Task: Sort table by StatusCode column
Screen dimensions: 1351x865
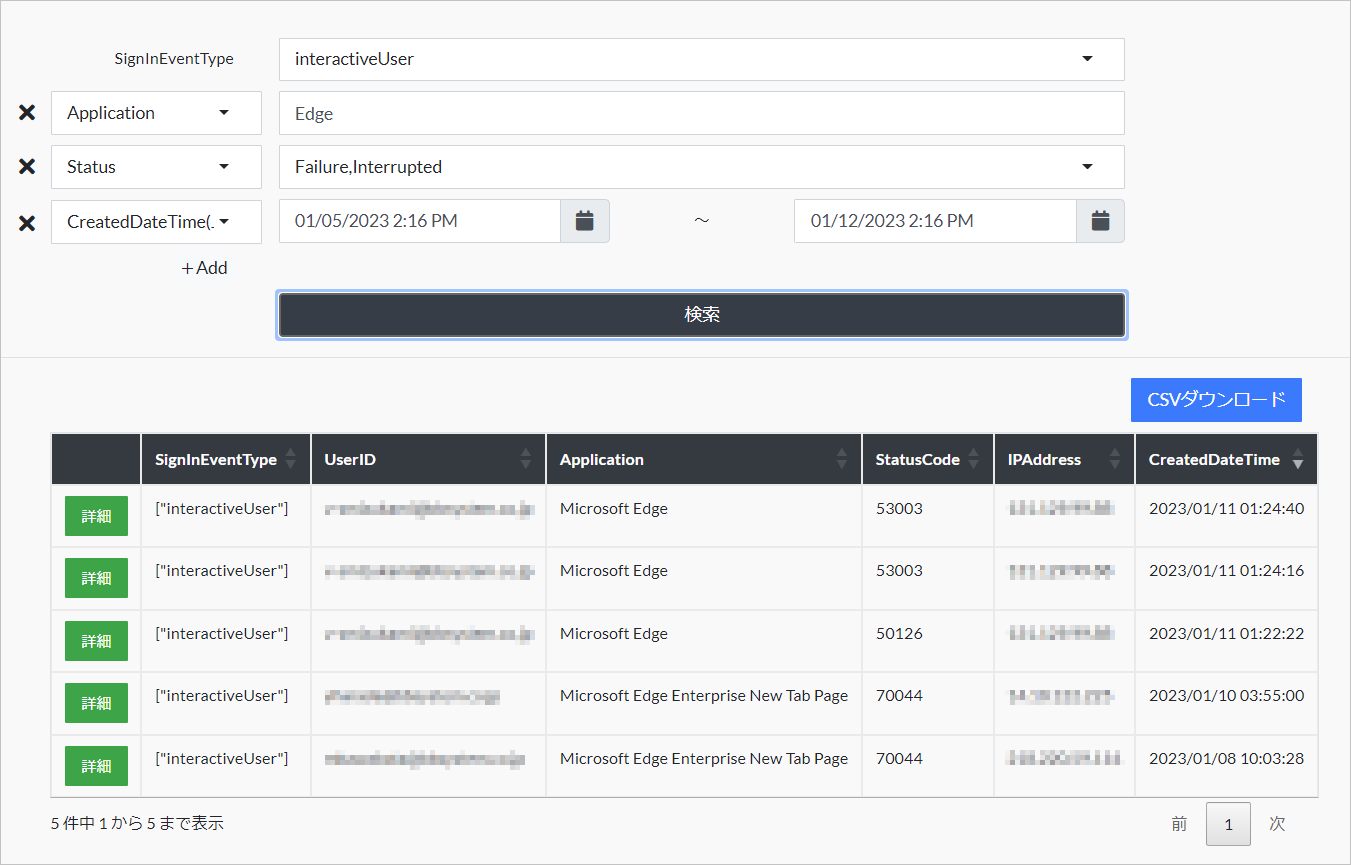Action: (x=926, y=460)
